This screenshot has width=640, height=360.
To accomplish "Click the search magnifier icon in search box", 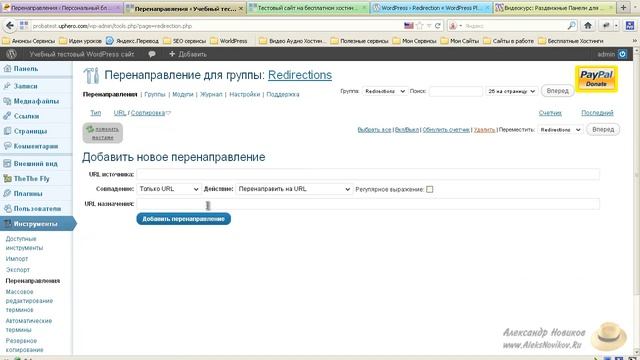I will pyautogui.click(x=571, y=26).
